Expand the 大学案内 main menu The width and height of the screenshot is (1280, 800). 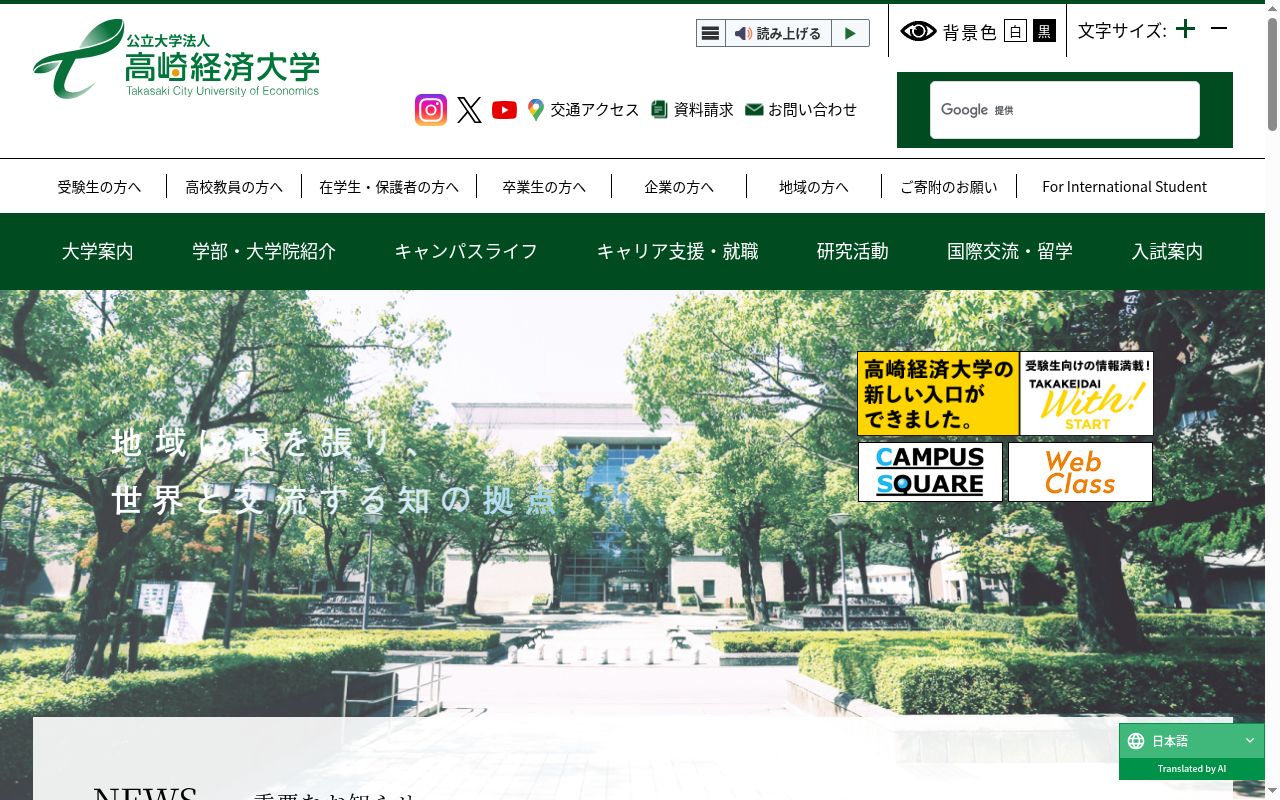97,252
